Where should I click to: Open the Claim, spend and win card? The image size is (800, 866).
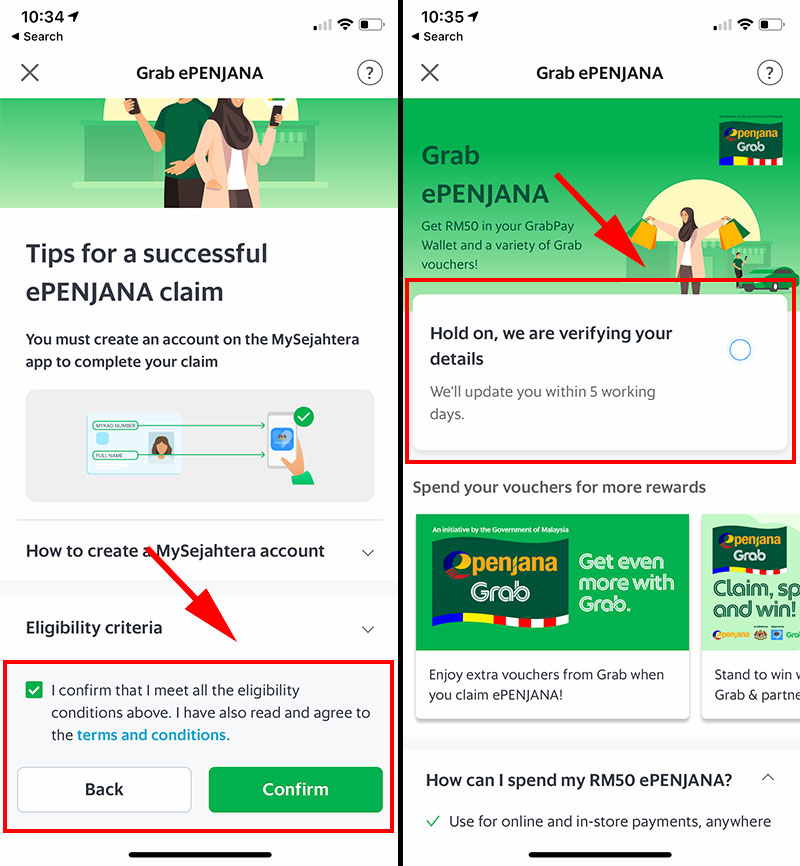(750, 616)
